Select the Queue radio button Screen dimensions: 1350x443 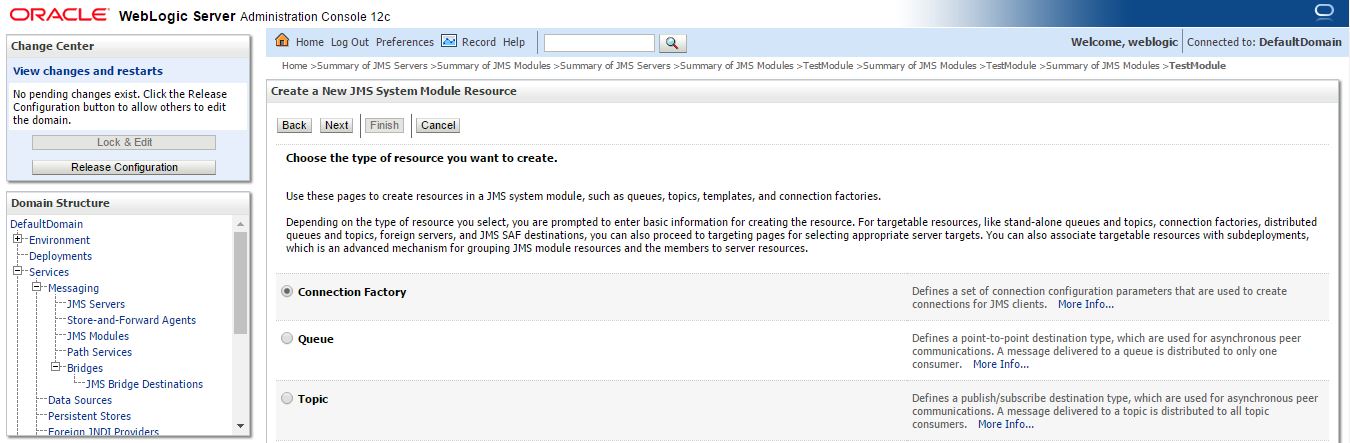287,339
